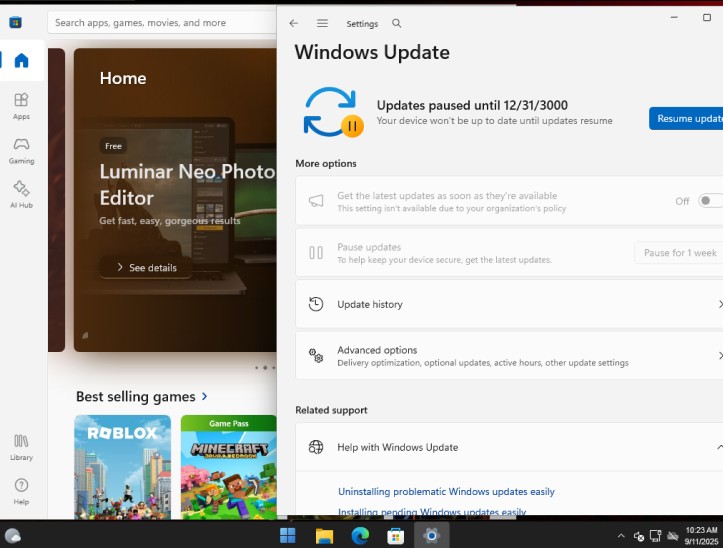Open Advanced options row
723x548 pixels.
pos(509,356)
